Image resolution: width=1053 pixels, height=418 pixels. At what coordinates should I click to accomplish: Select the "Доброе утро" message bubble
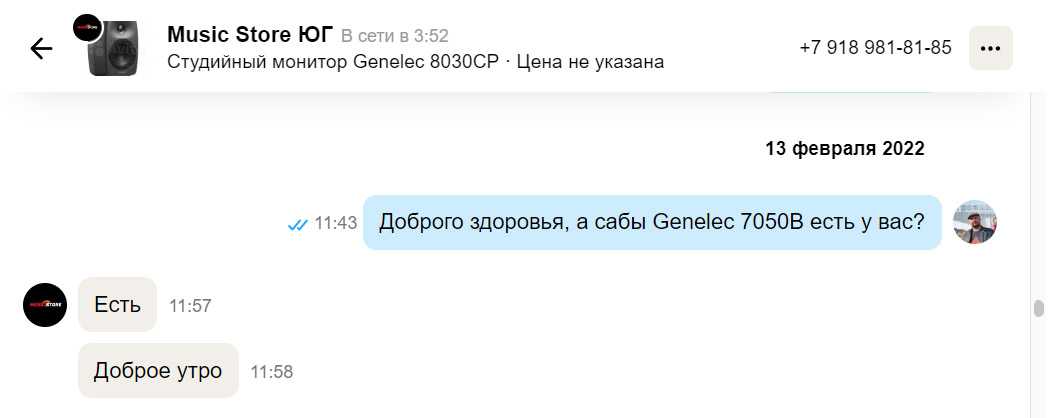tap(158, 370)
